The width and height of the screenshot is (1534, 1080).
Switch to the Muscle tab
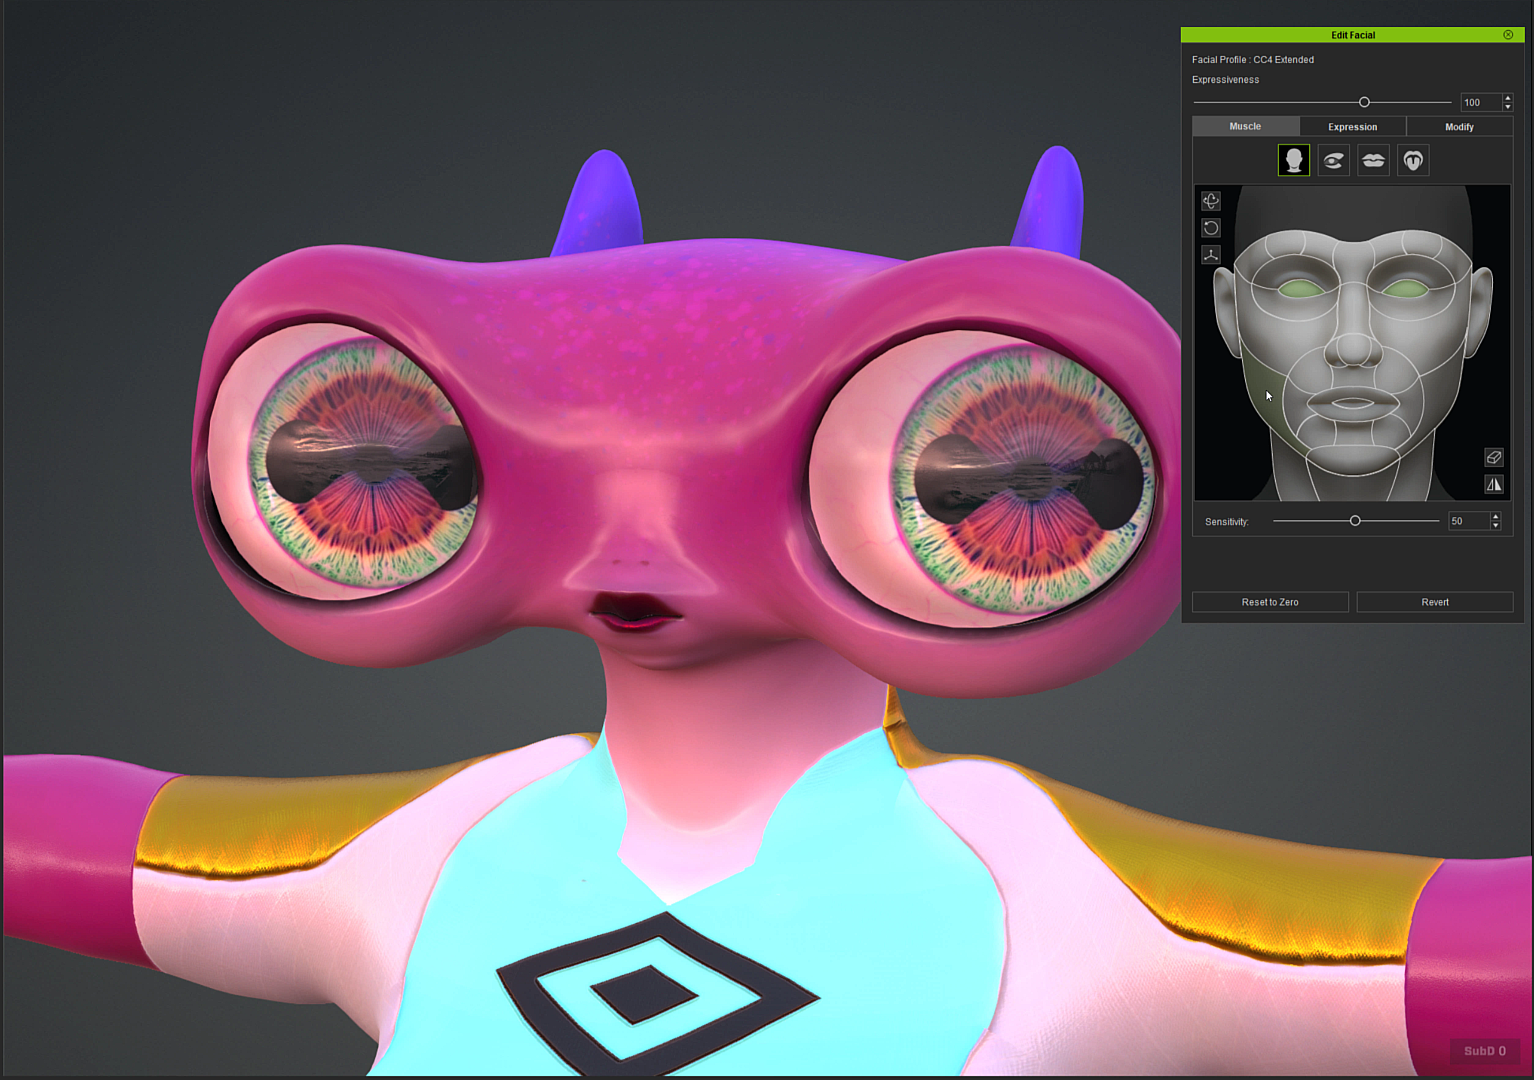coord(1245,126)
